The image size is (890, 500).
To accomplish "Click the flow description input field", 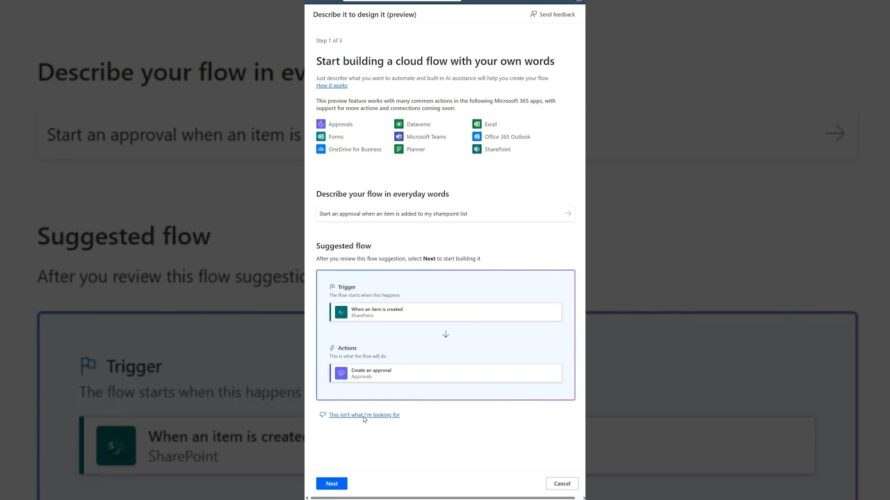I will tap(446, 214).
